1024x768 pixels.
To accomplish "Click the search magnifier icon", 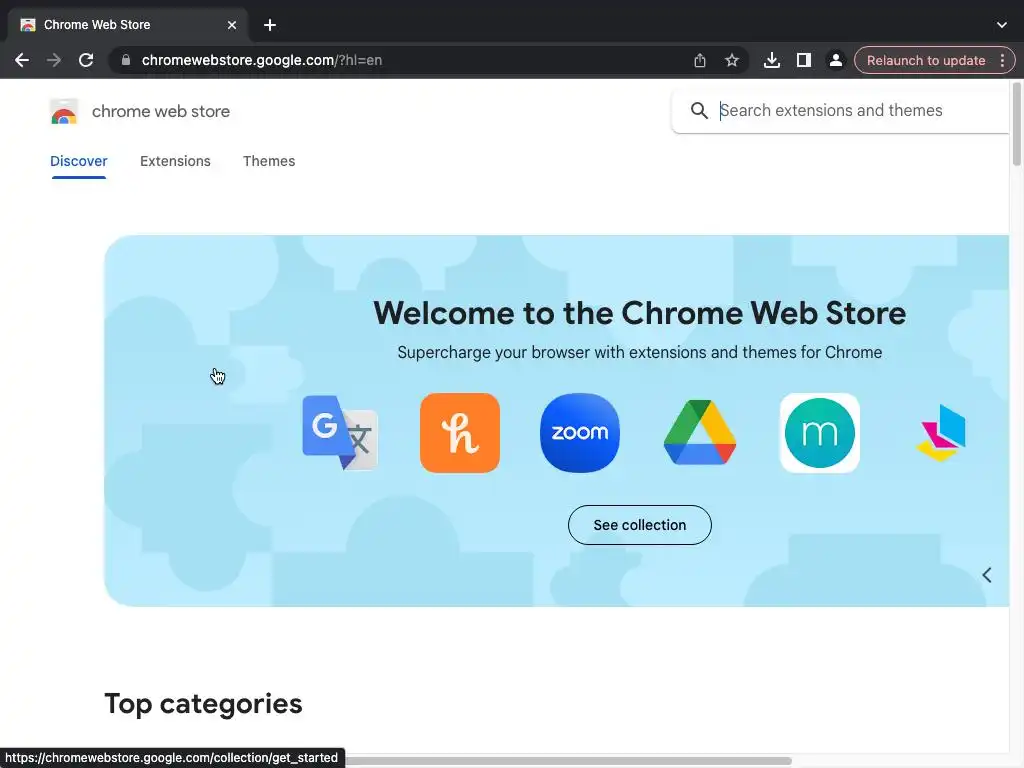I will pyautogui.click(x=699, y=110).
